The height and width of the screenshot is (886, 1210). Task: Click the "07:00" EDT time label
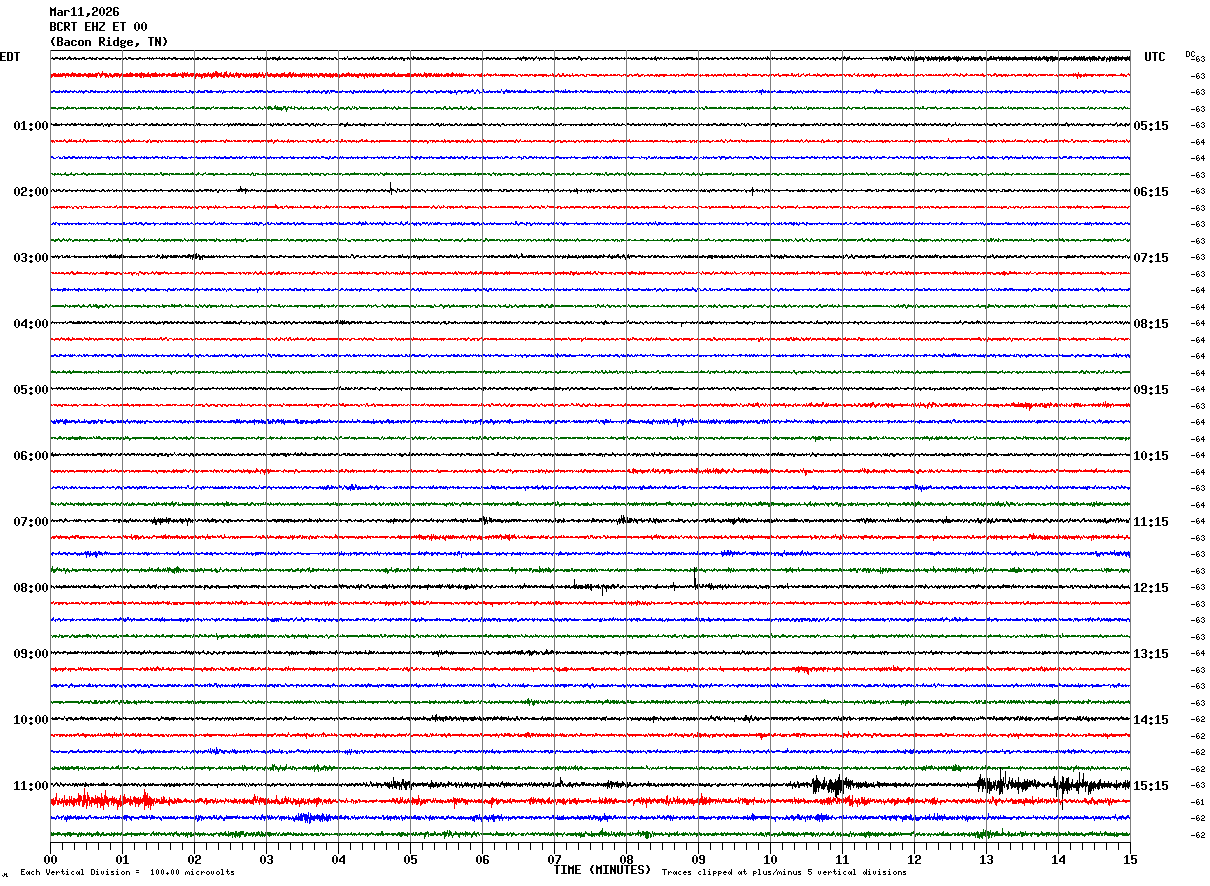(31, 522)
